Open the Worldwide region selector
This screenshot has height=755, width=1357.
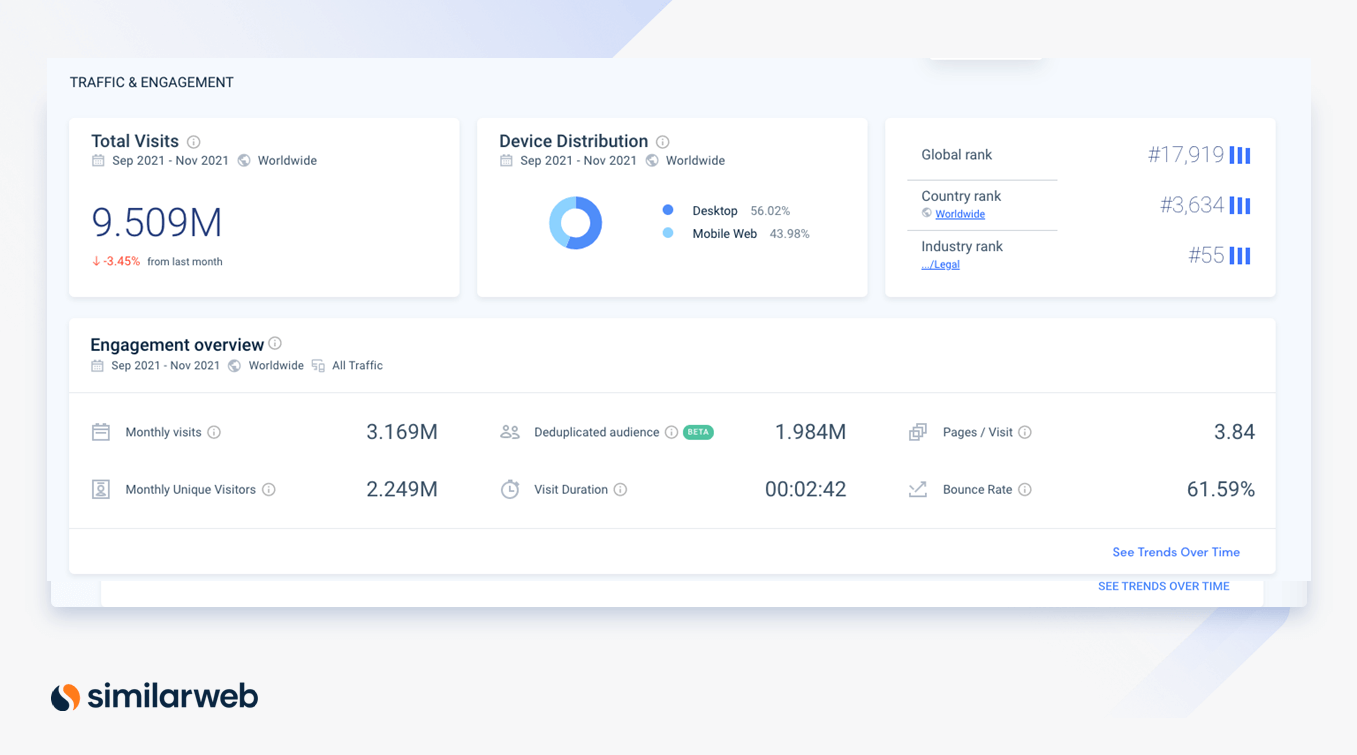coord(277,365)
